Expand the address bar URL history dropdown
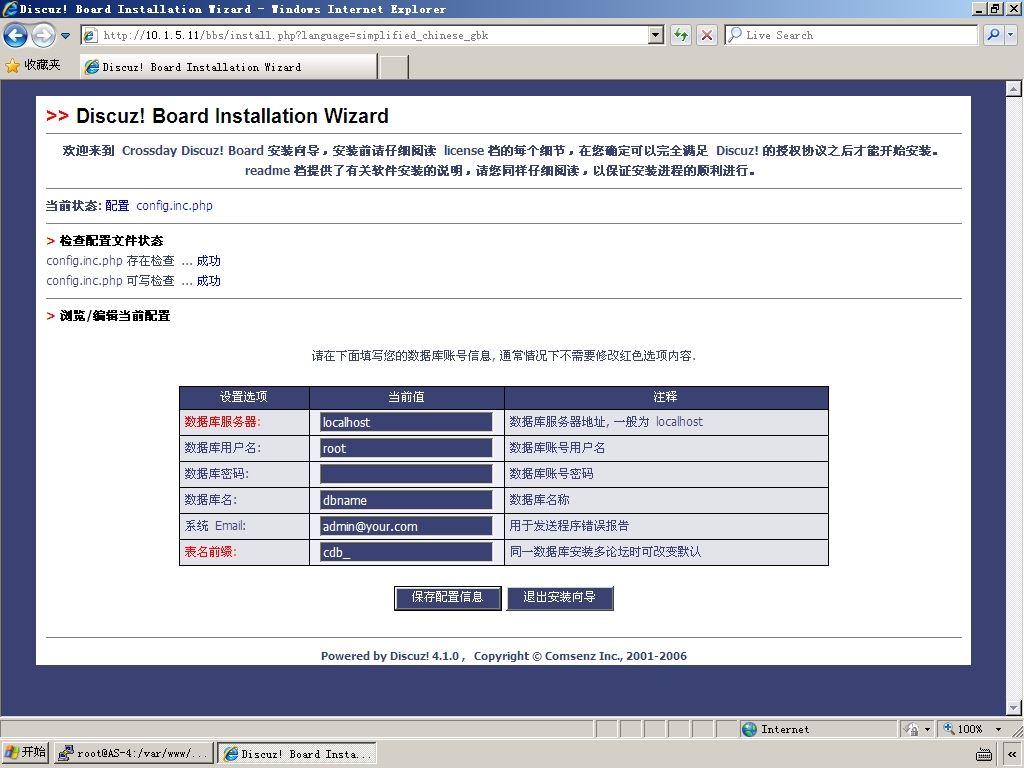 (x=656, y=35)
